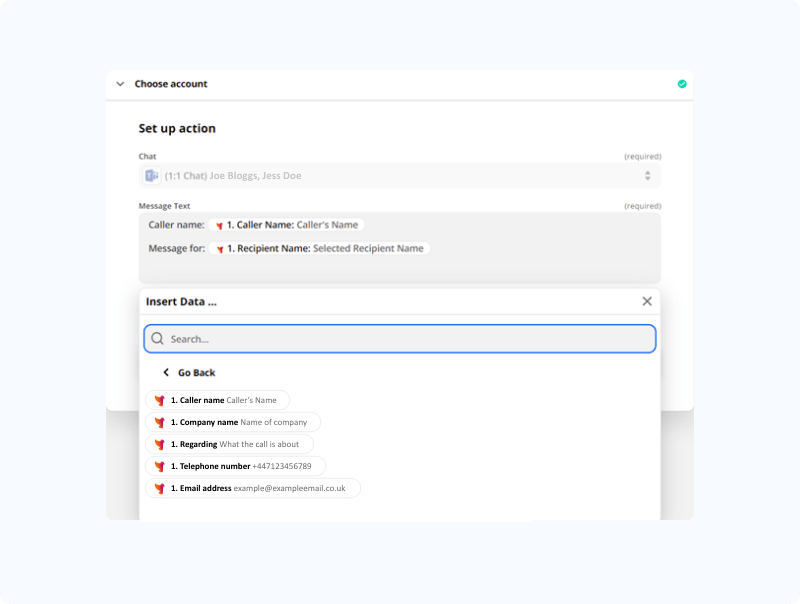800x604 pixels.
Task: Click the app icon beside Email address
Action: (160, 488)
